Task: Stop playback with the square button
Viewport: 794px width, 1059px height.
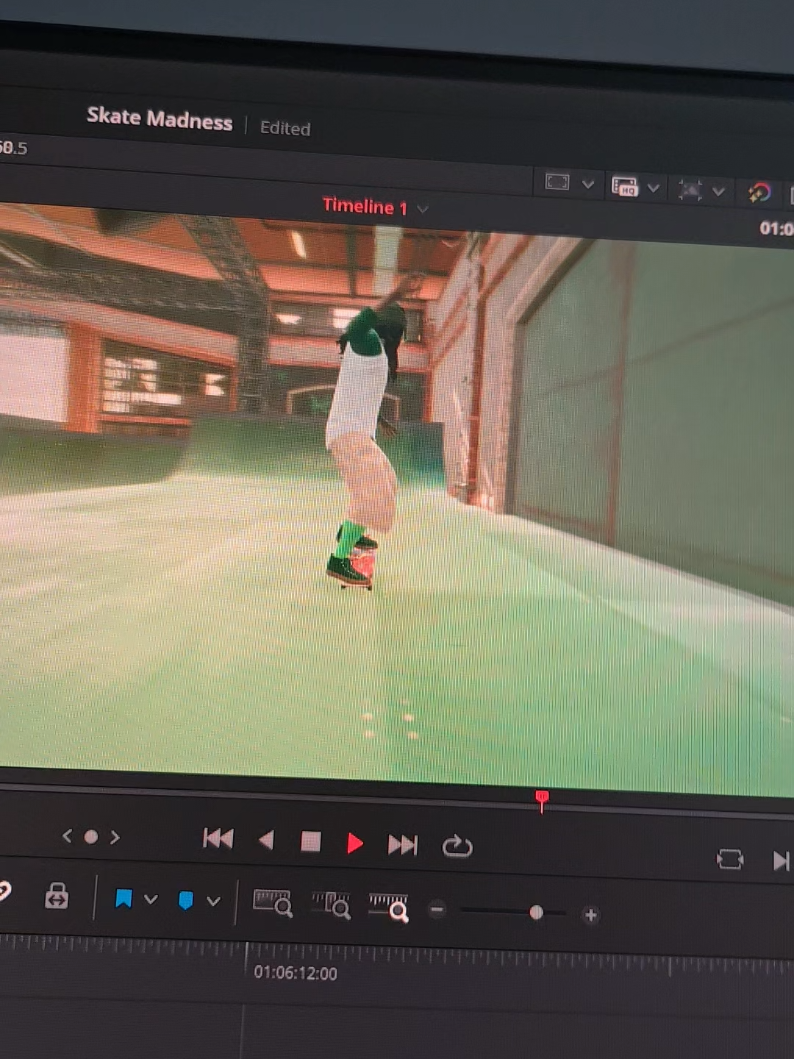Action: tap(311, 842)
